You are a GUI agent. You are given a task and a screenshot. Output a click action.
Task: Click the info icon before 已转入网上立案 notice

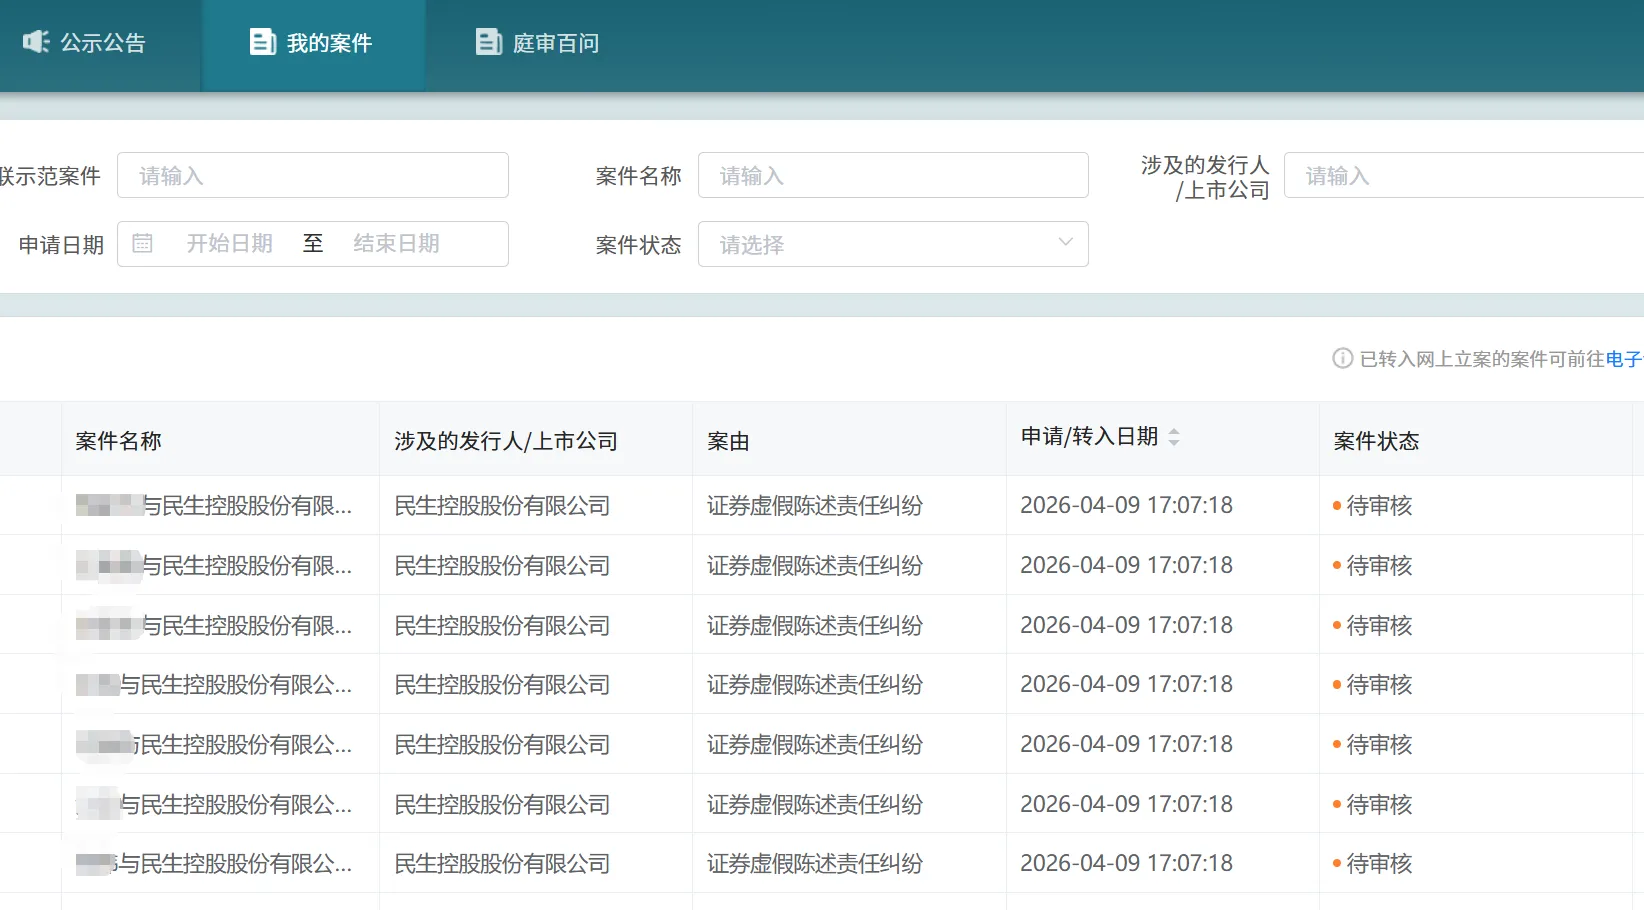coord(1341,359)
